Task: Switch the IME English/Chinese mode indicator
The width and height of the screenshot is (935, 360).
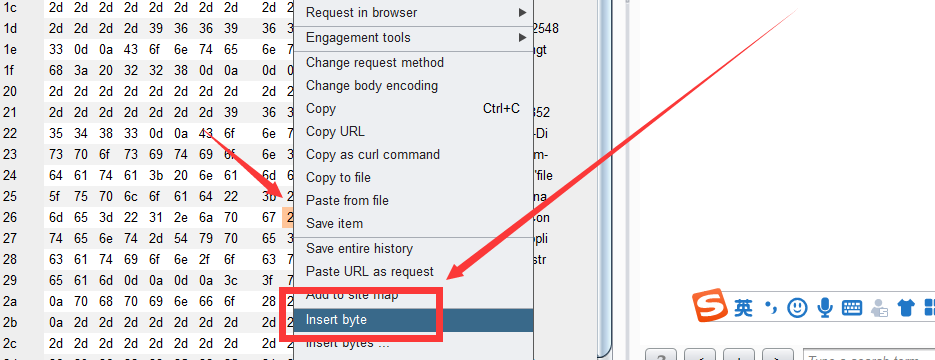Action: 743,308
